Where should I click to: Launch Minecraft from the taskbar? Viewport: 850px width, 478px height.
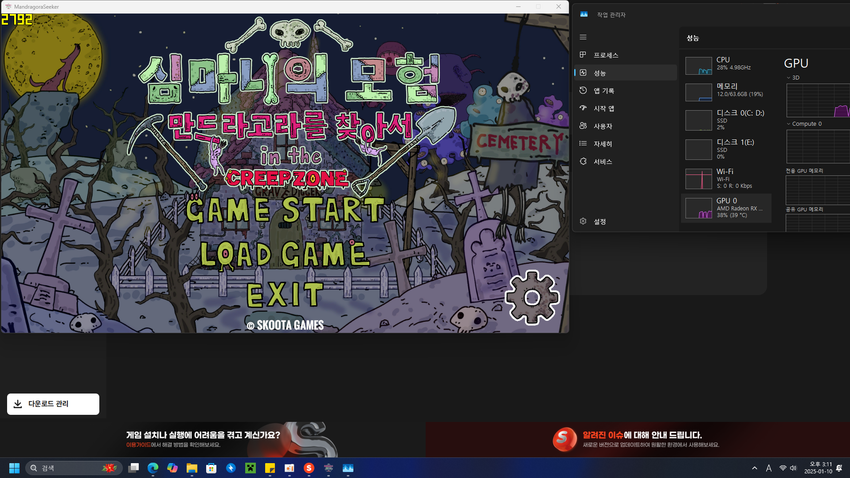point(250,468)
